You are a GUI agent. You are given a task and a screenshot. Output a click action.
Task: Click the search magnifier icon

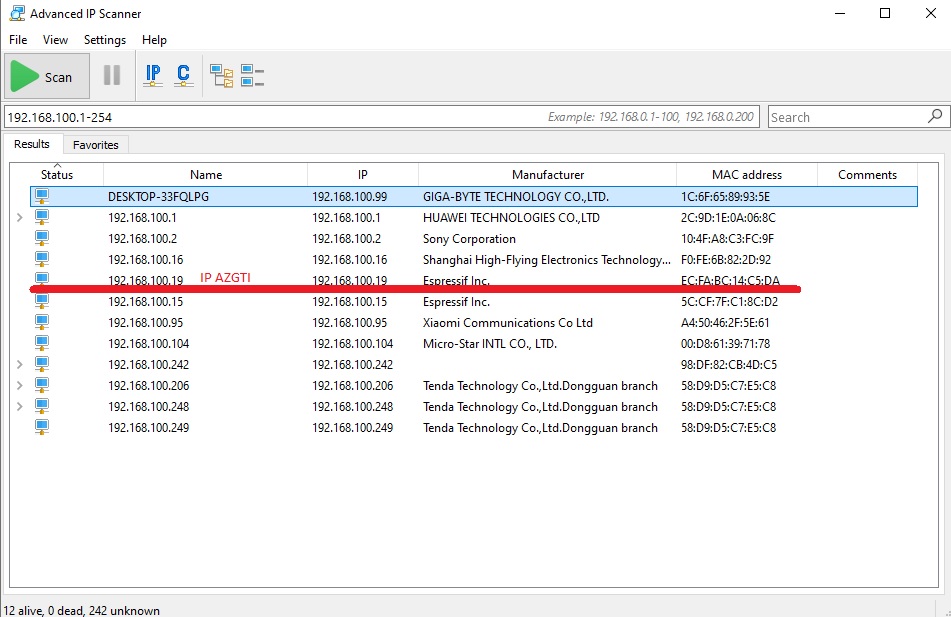(935, 116)
